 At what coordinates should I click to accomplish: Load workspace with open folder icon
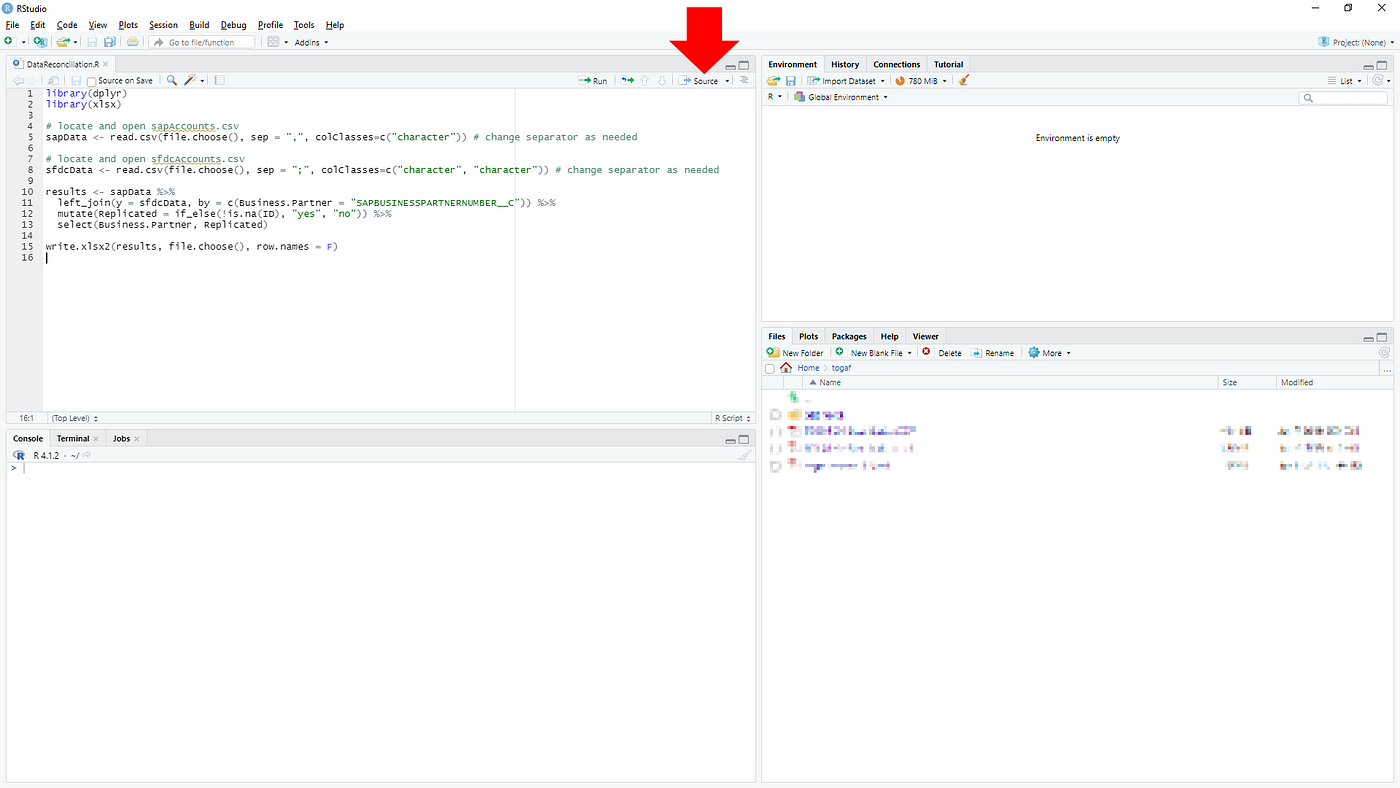point(773,81)
